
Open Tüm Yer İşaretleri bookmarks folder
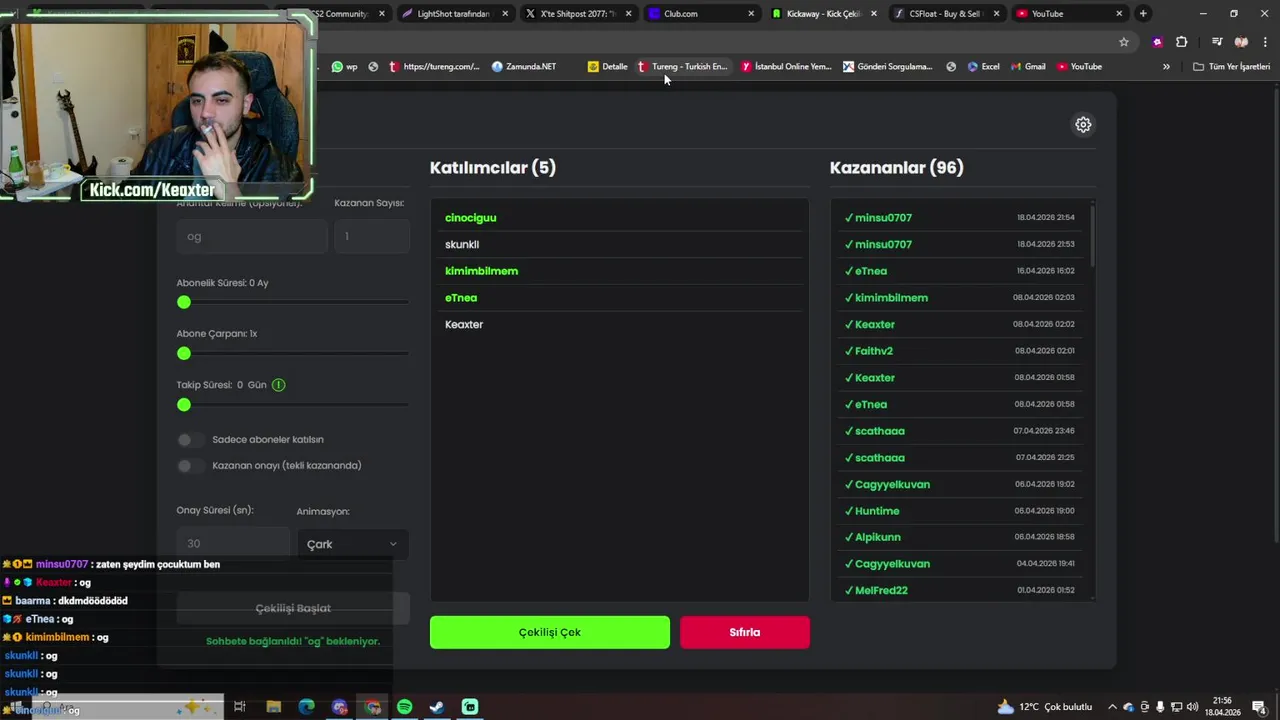point(1231,67)
